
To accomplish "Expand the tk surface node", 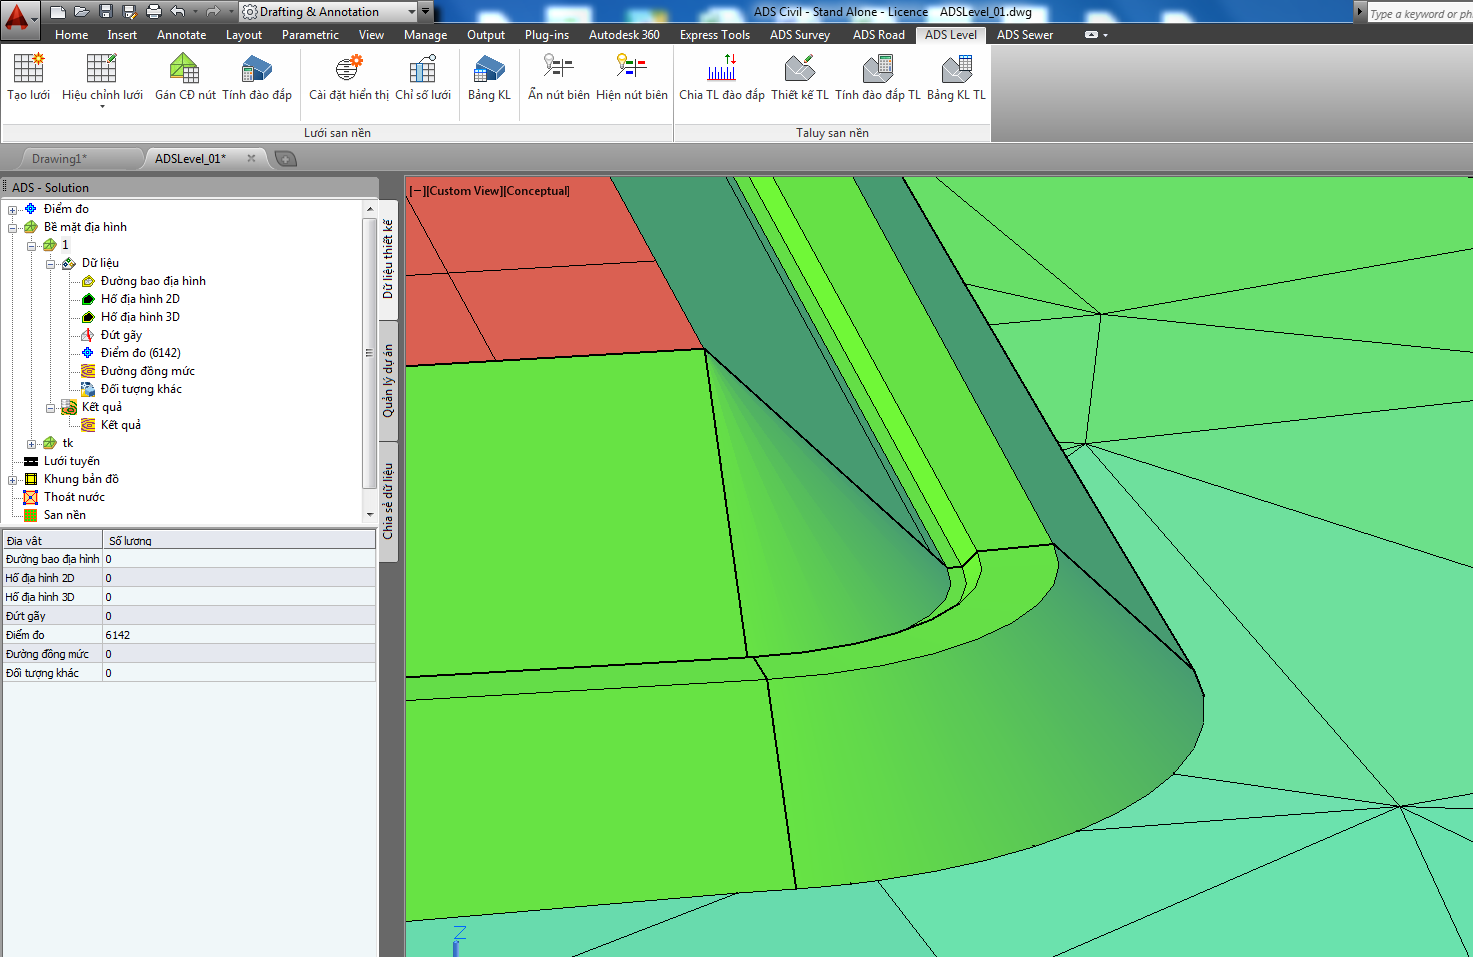I will coord(32,444).
